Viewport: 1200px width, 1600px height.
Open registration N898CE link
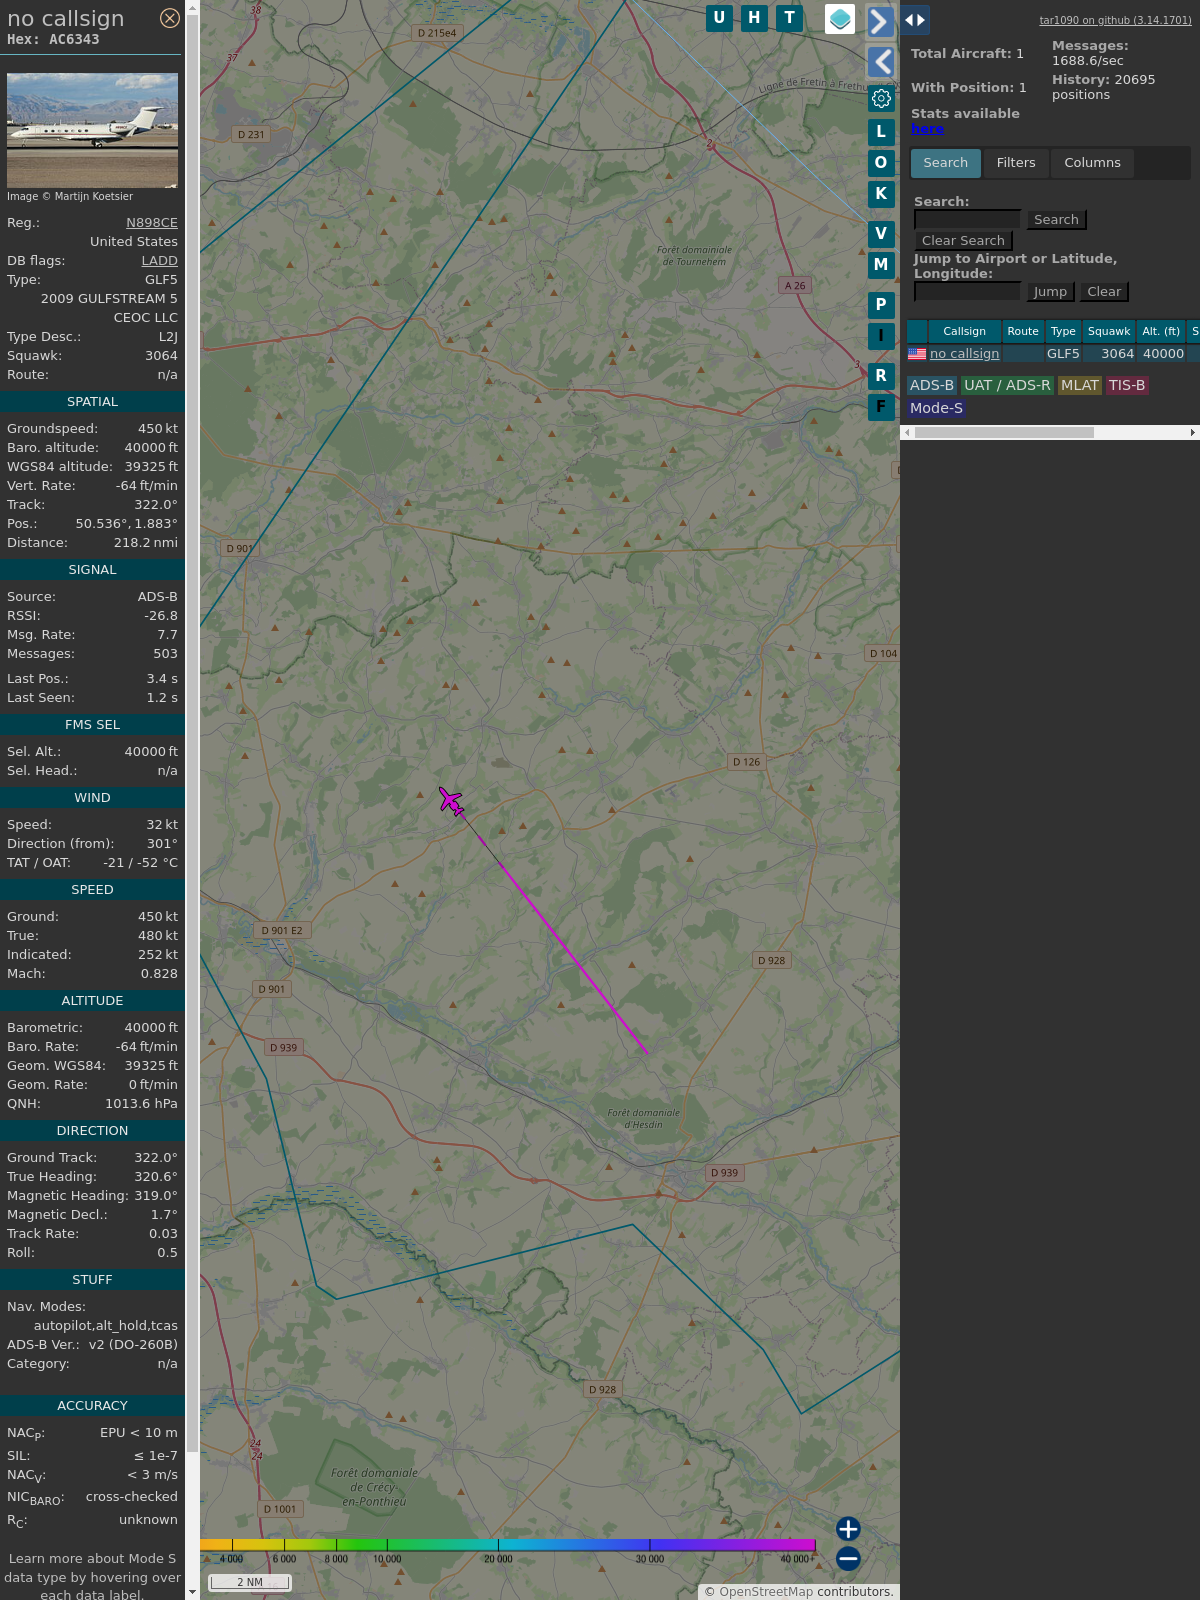(x=152, y=223)
